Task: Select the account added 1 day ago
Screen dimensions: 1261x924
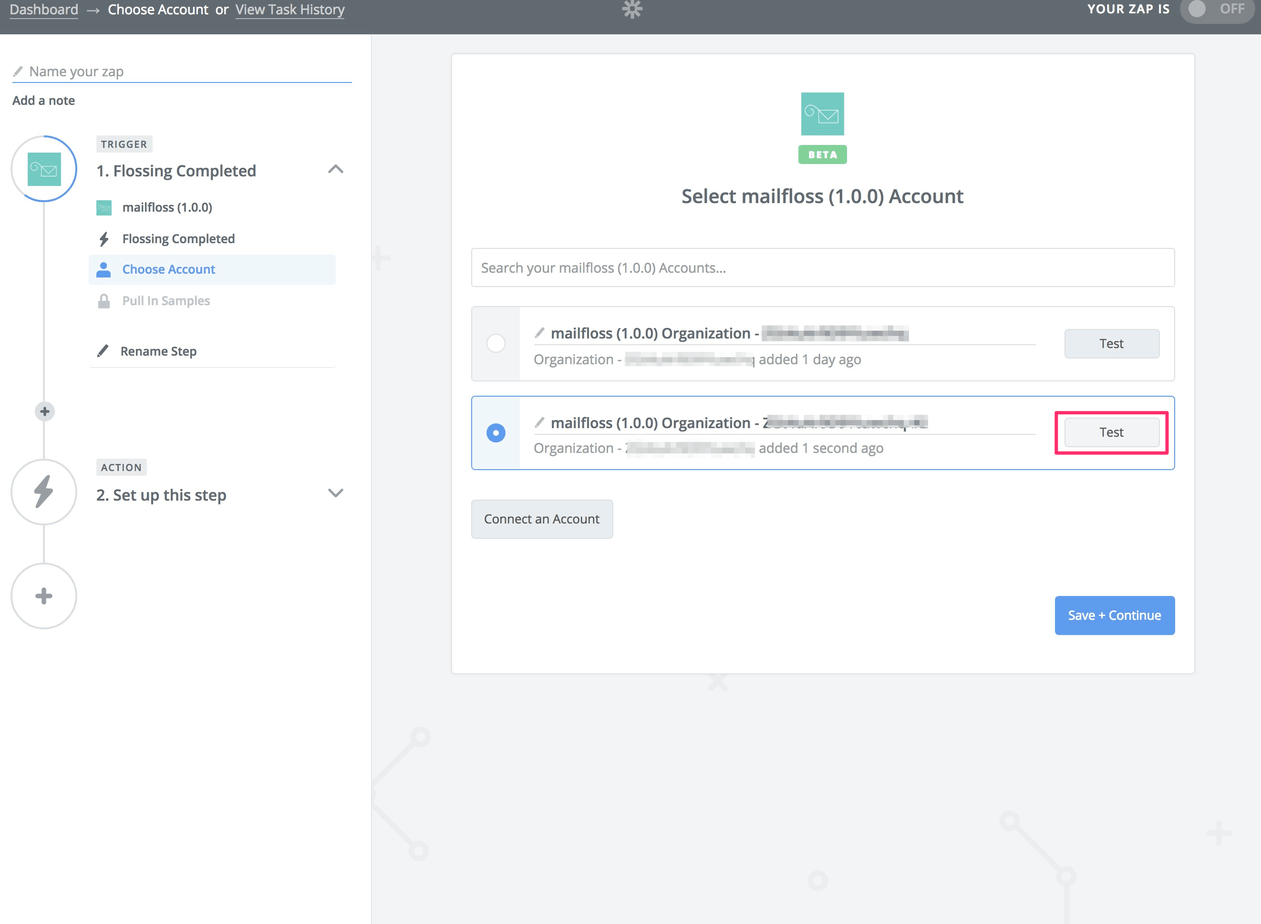Action: 496,343
